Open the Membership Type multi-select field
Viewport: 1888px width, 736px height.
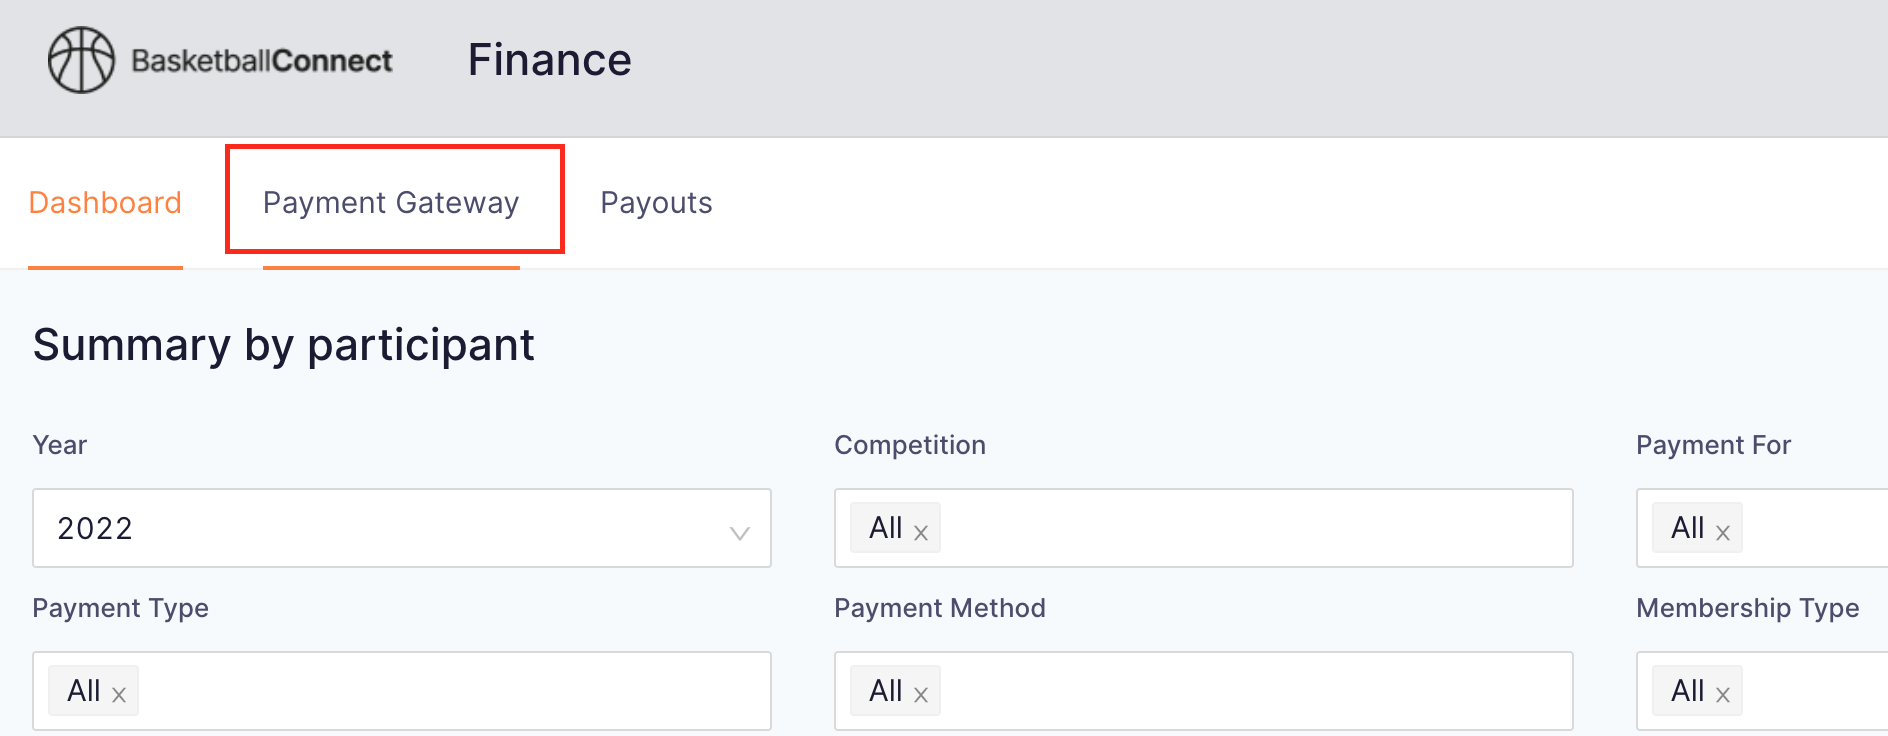1762,691
